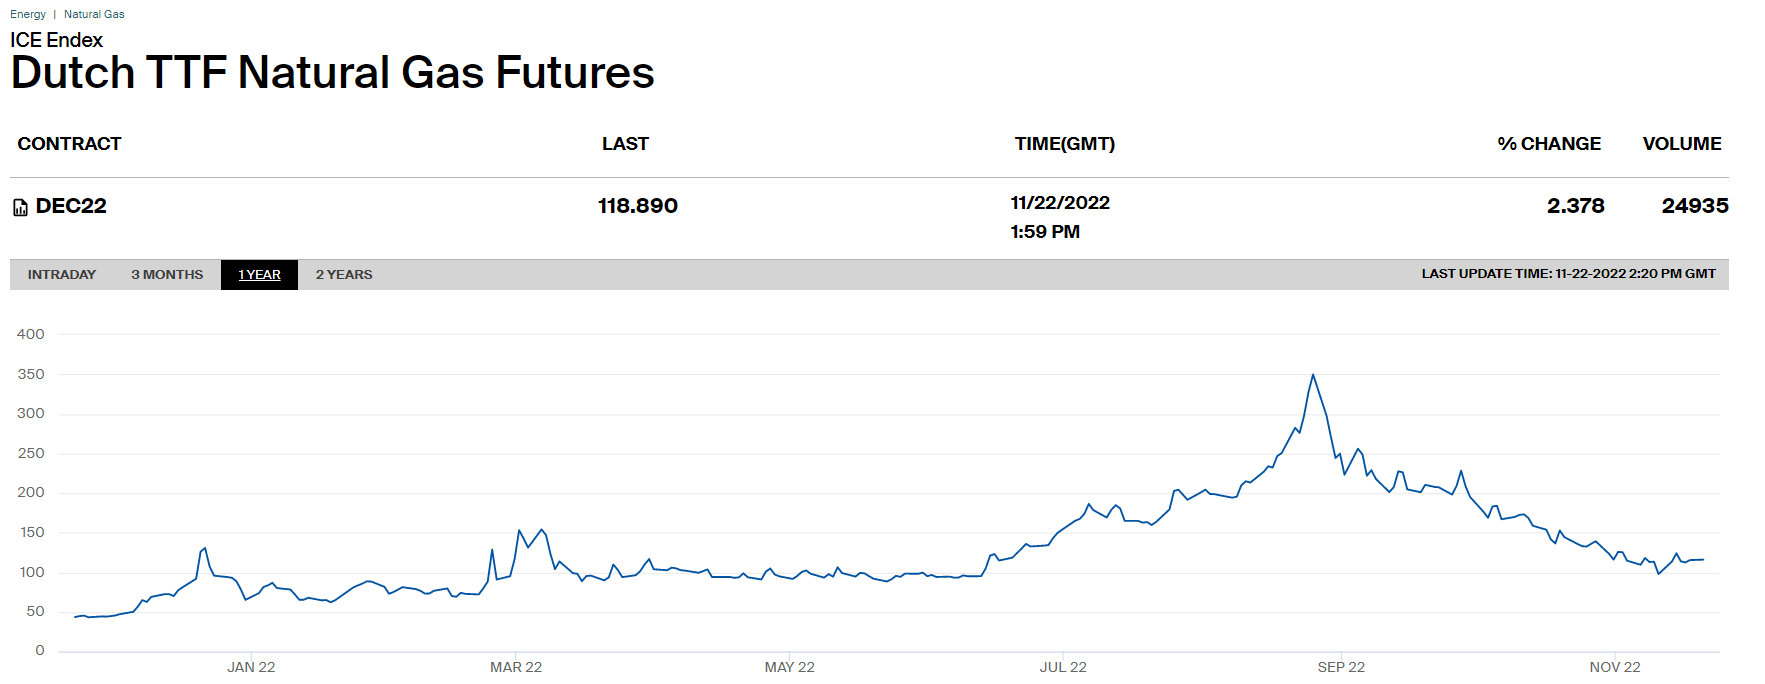Viewport: 1765px width, 684px height.
Task: Click the TIME(GMT) column header
Action: (x=1064, y=144)
